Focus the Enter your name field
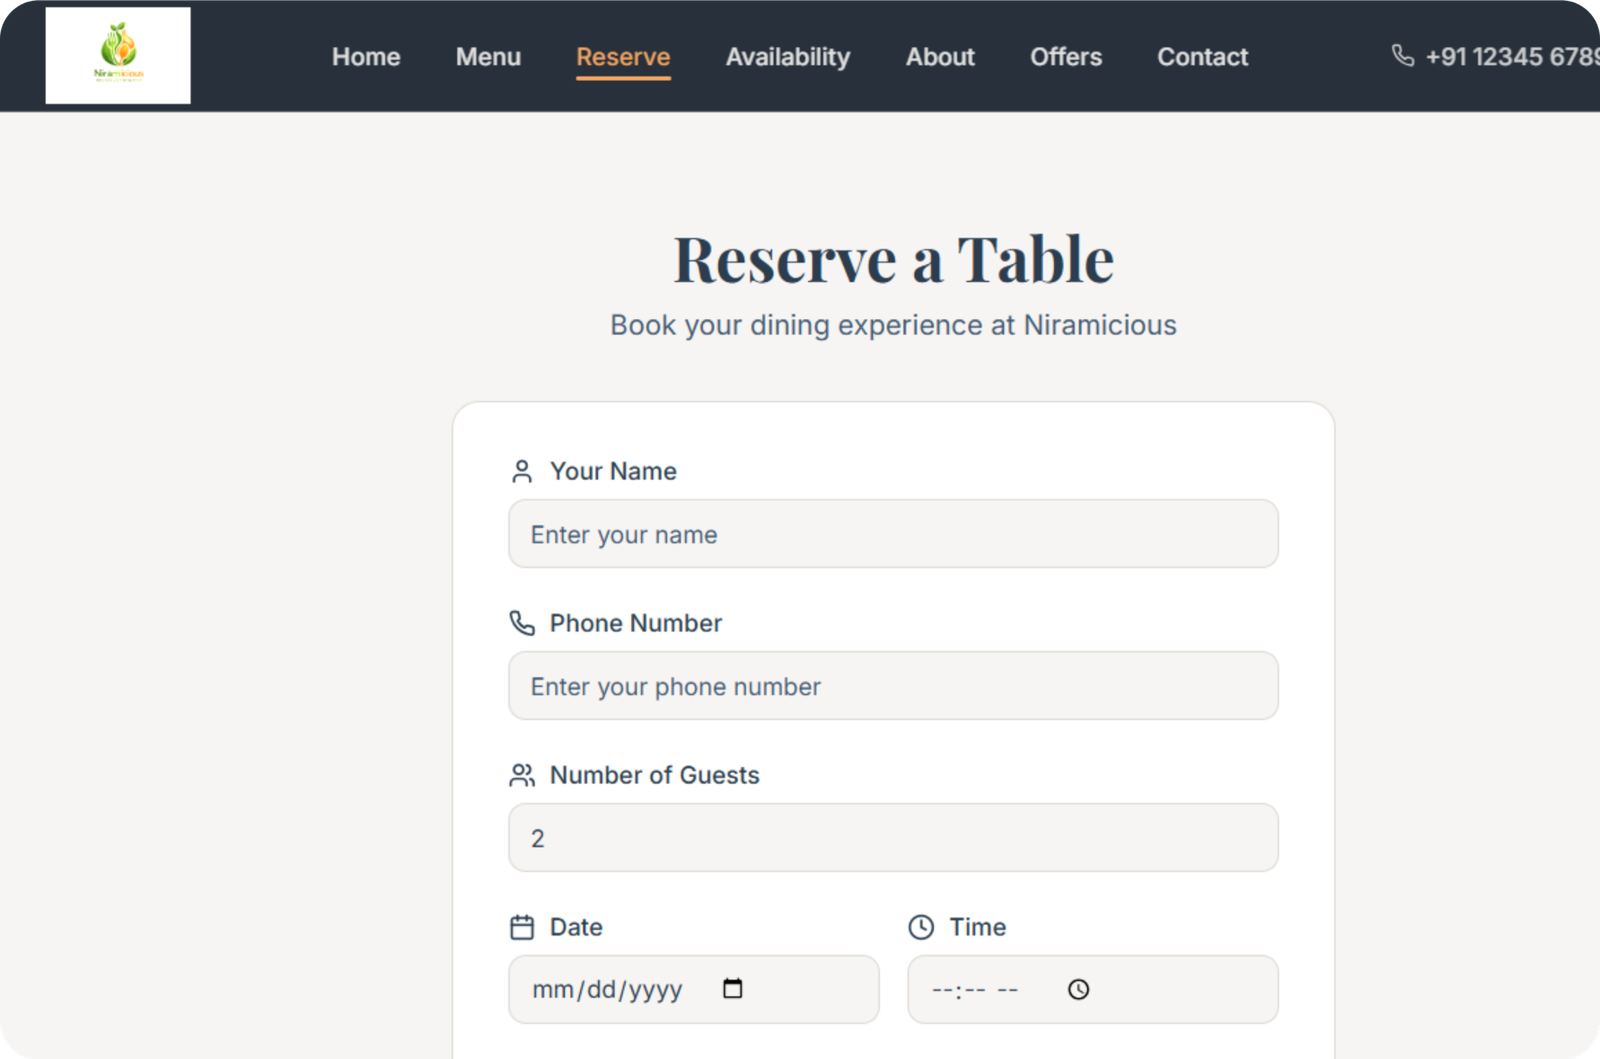The height and width of the screenshot is (1059, 1600). [893, 534]
